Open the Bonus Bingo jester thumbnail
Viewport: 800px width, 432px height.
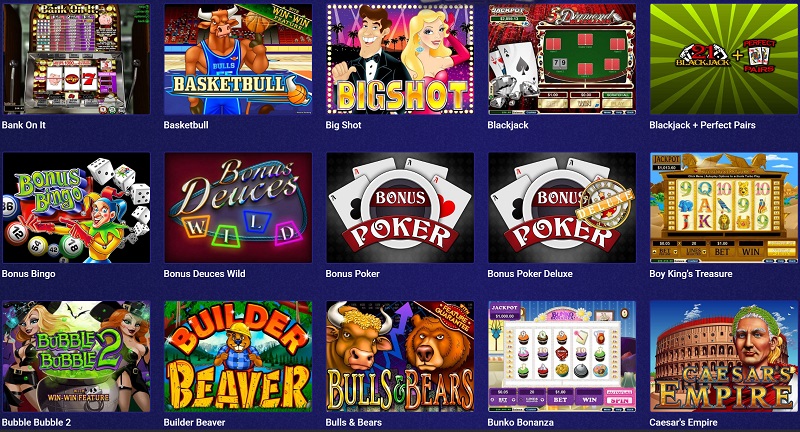click(77, 208)
